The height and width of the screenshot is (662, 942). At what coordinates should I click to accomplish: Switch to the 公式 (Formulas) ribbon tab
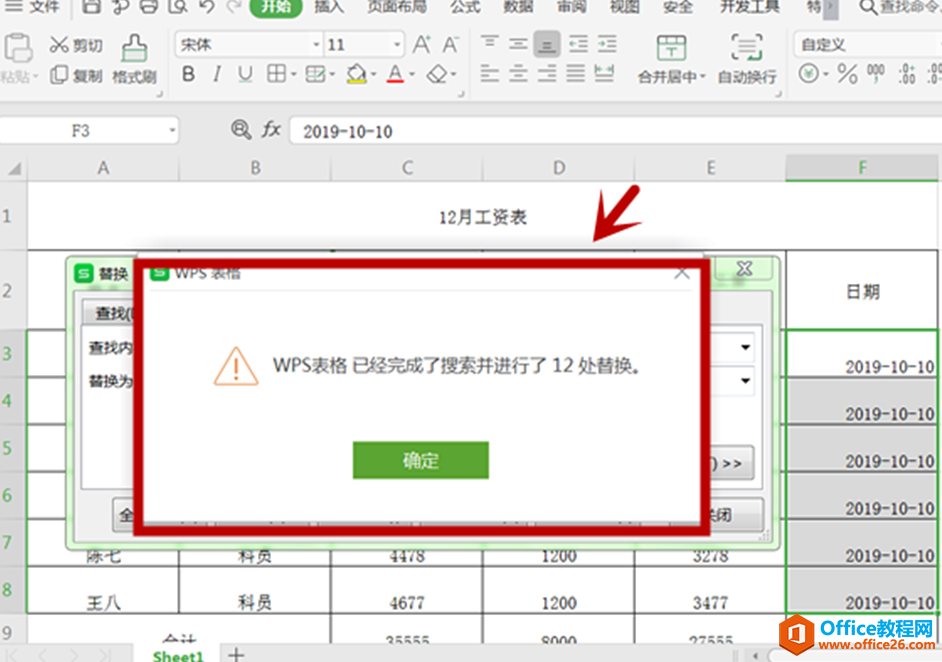coord(466,7)
